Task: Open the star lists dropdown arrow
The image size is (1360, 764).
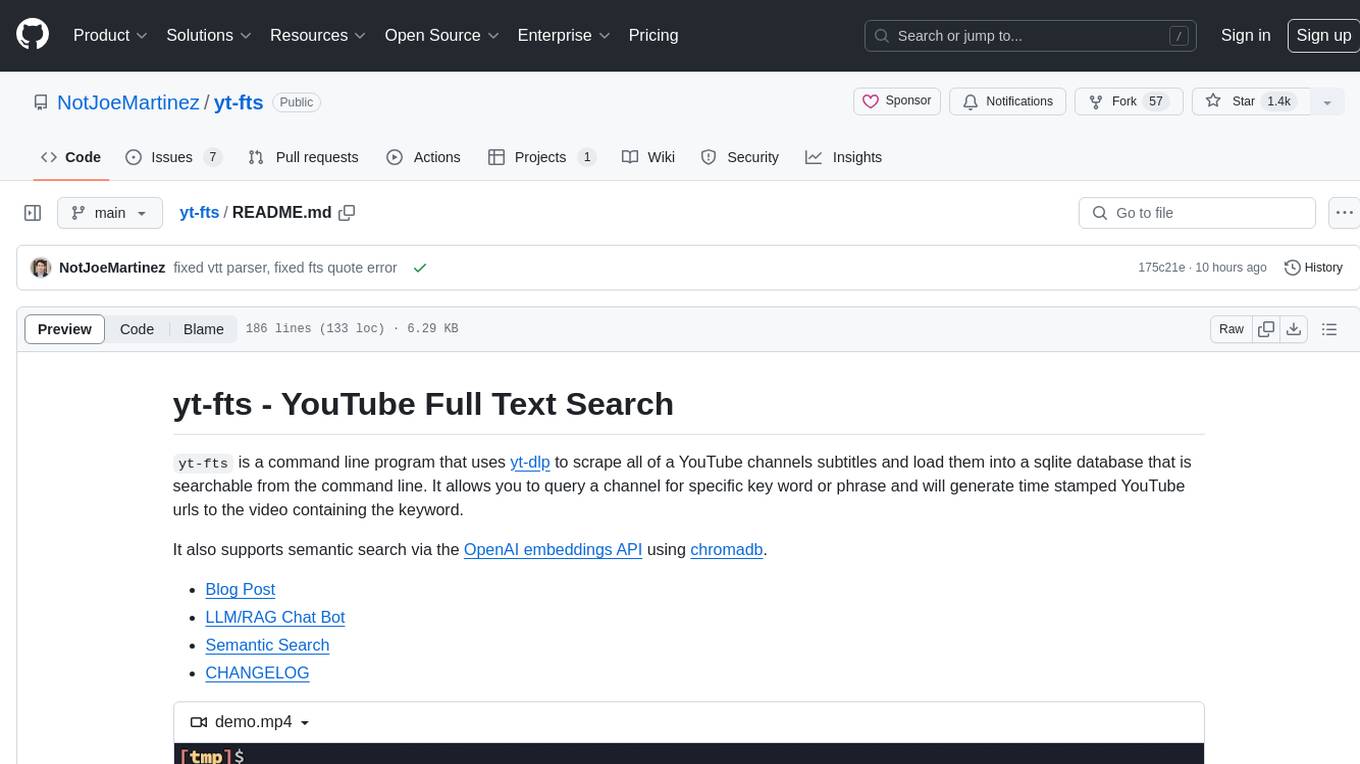Action: tap(1327, 102)
